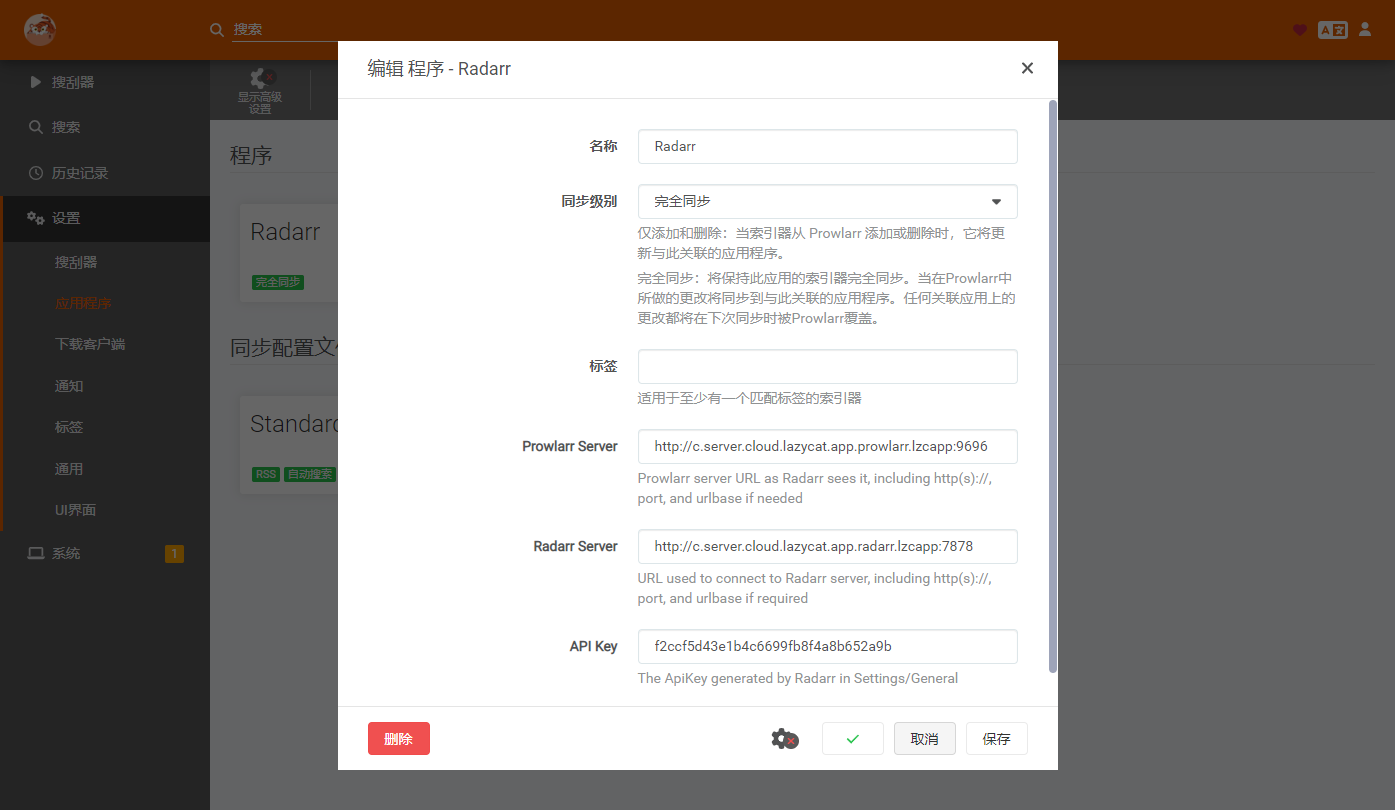
Task: Click the 完全同步 green badge
Action: point(277,283)
